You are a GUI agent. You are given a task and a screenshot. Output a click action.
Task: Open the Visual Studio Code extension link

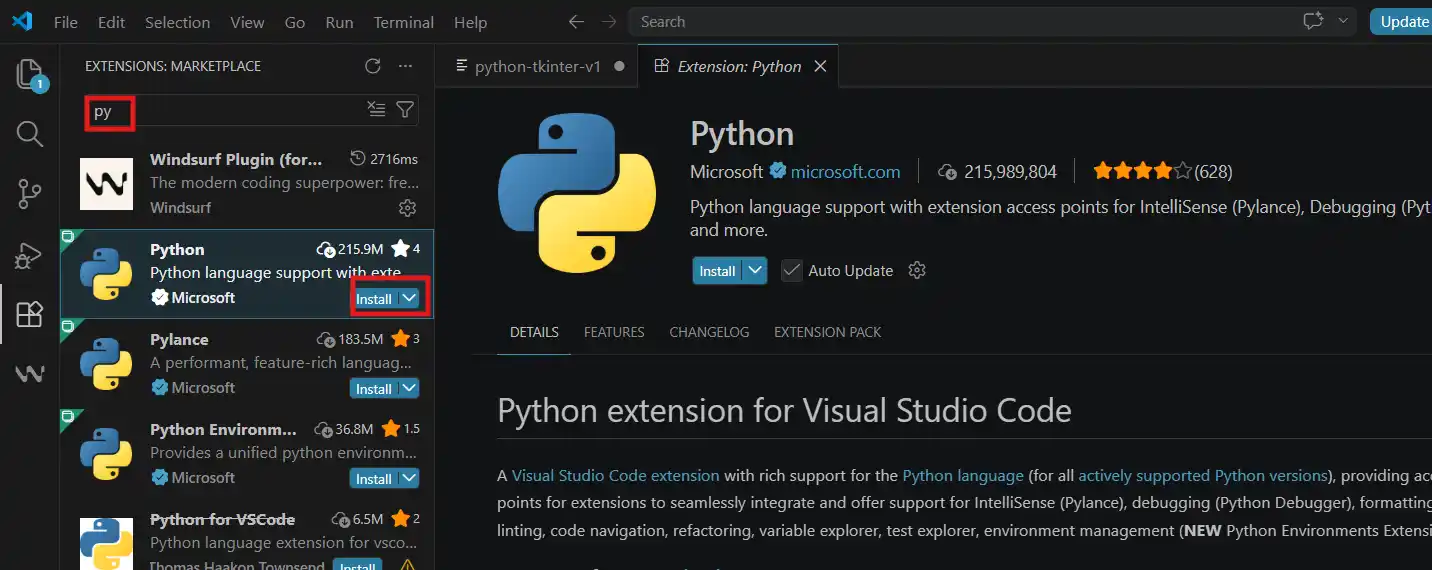(x=615, y=475)
